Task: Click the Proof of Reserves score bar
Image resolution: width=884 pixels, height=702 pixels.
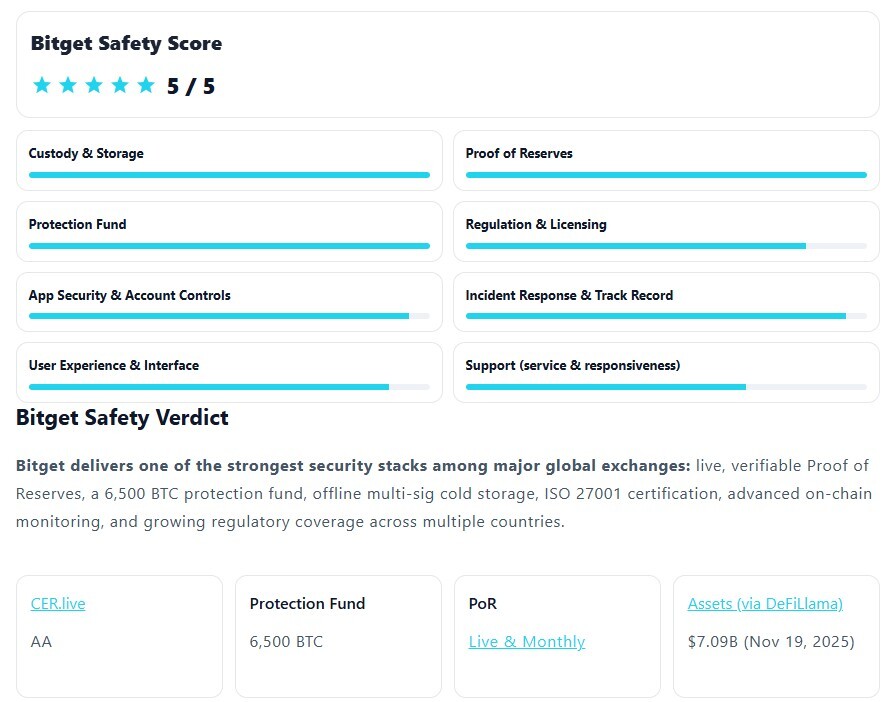Action: pyautogui.click(x=665, y=174)
